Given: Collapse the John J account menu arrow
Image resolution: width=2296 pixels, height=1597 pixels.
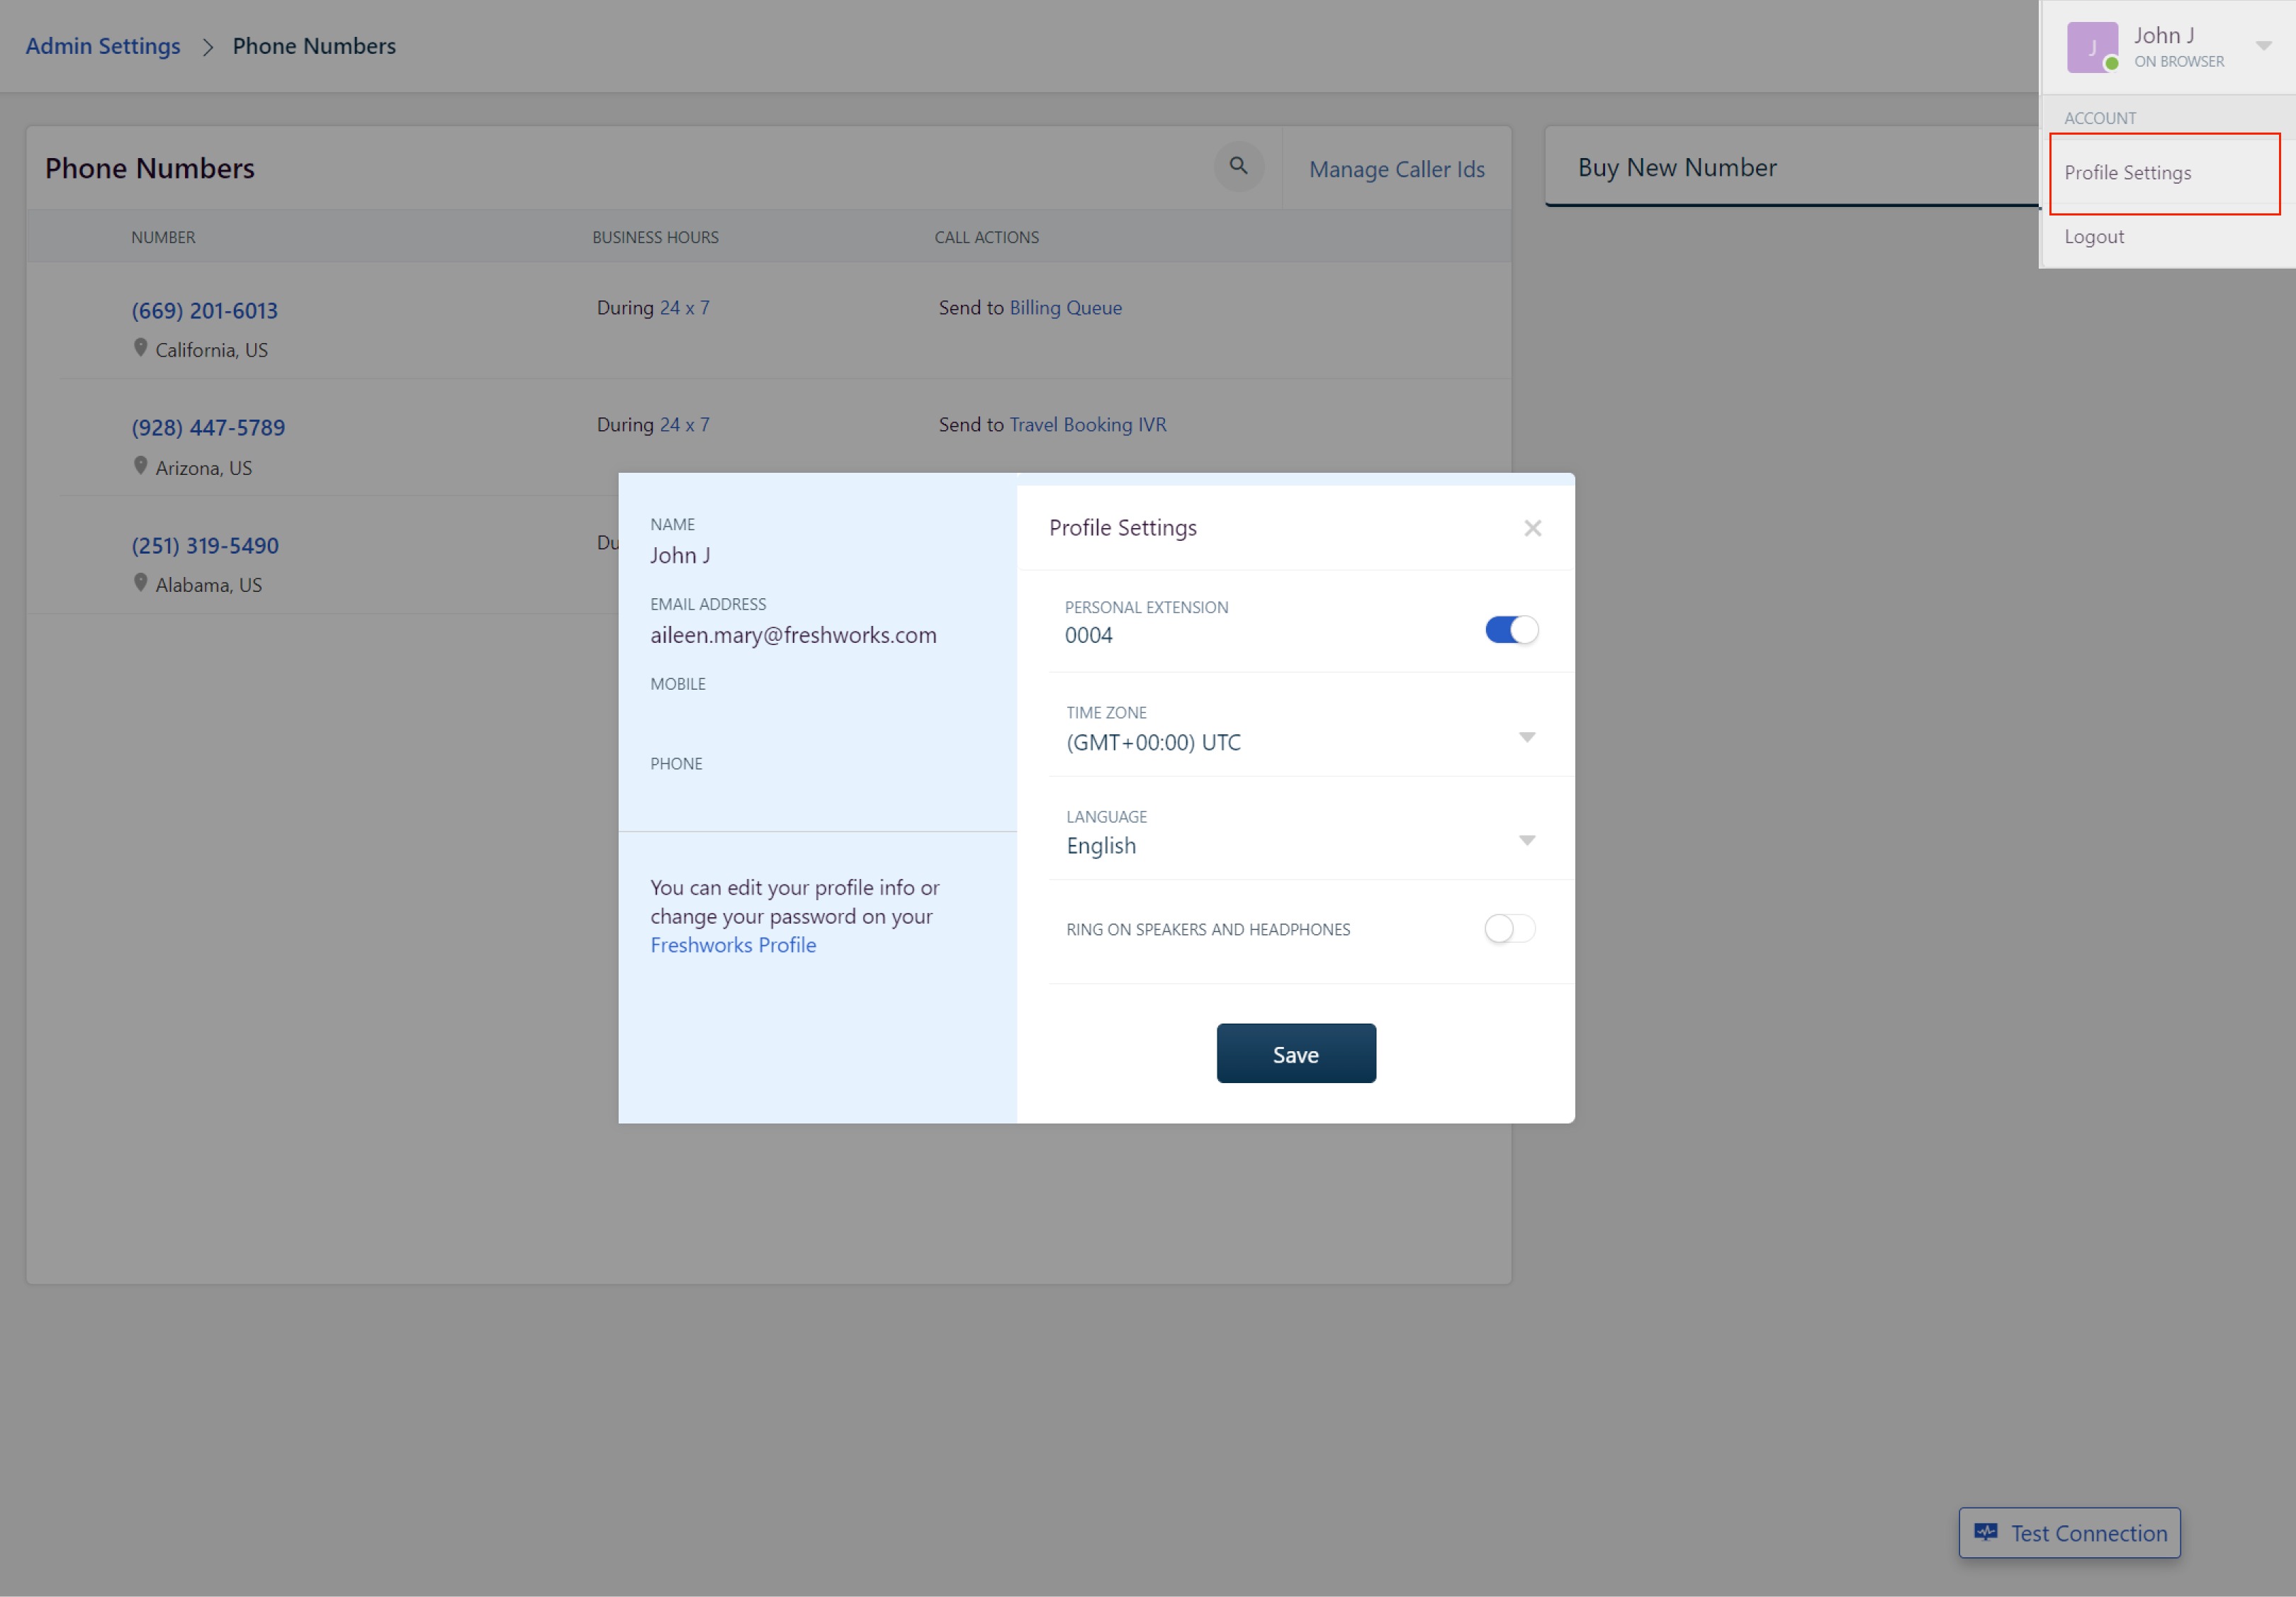Looking at the screenshot, I should (x=2263, y=46).
